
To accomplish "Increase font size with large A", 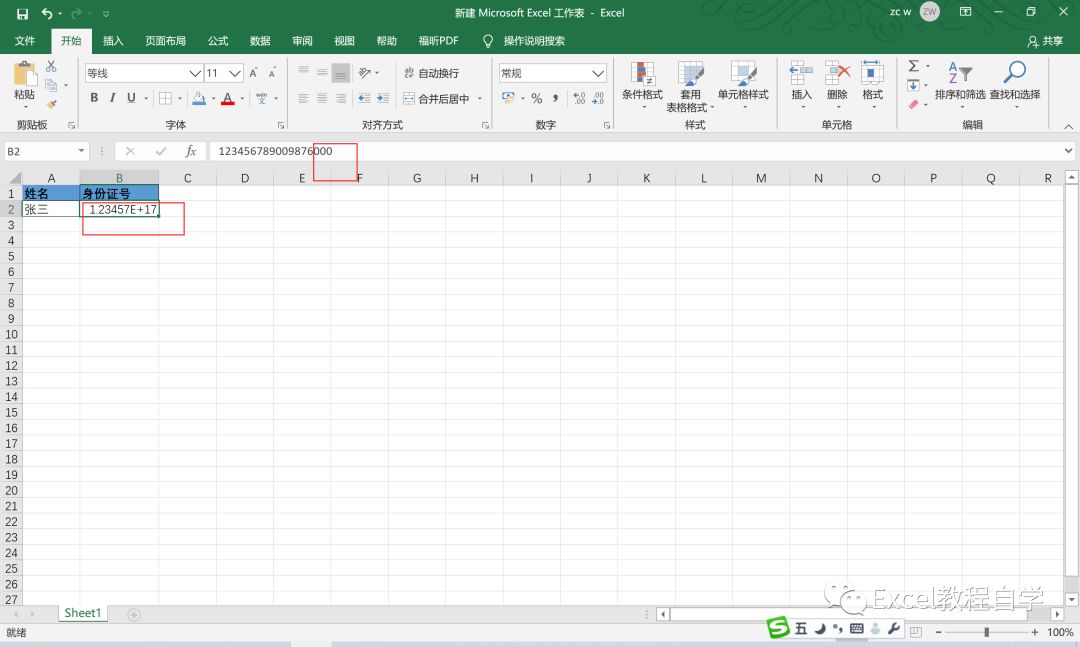I will [x=253, y=73].
